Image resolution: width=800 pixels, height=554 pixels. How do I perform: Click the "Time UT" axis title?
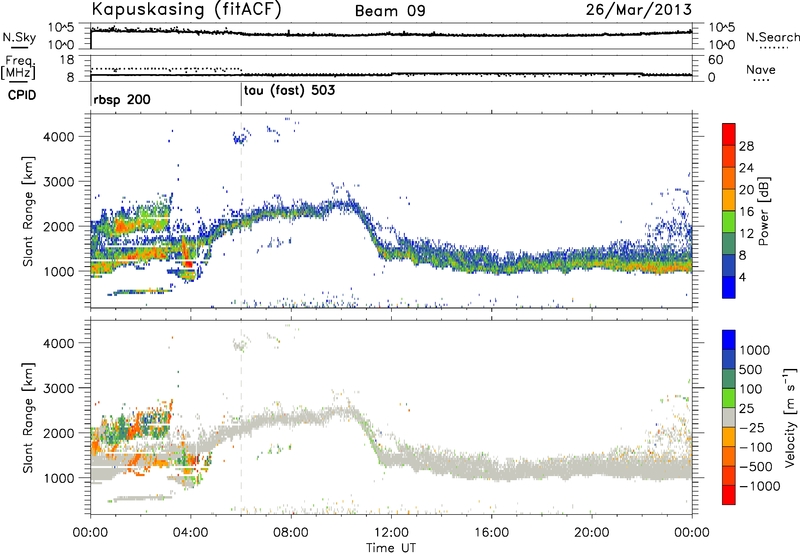(x=391, y=548)
